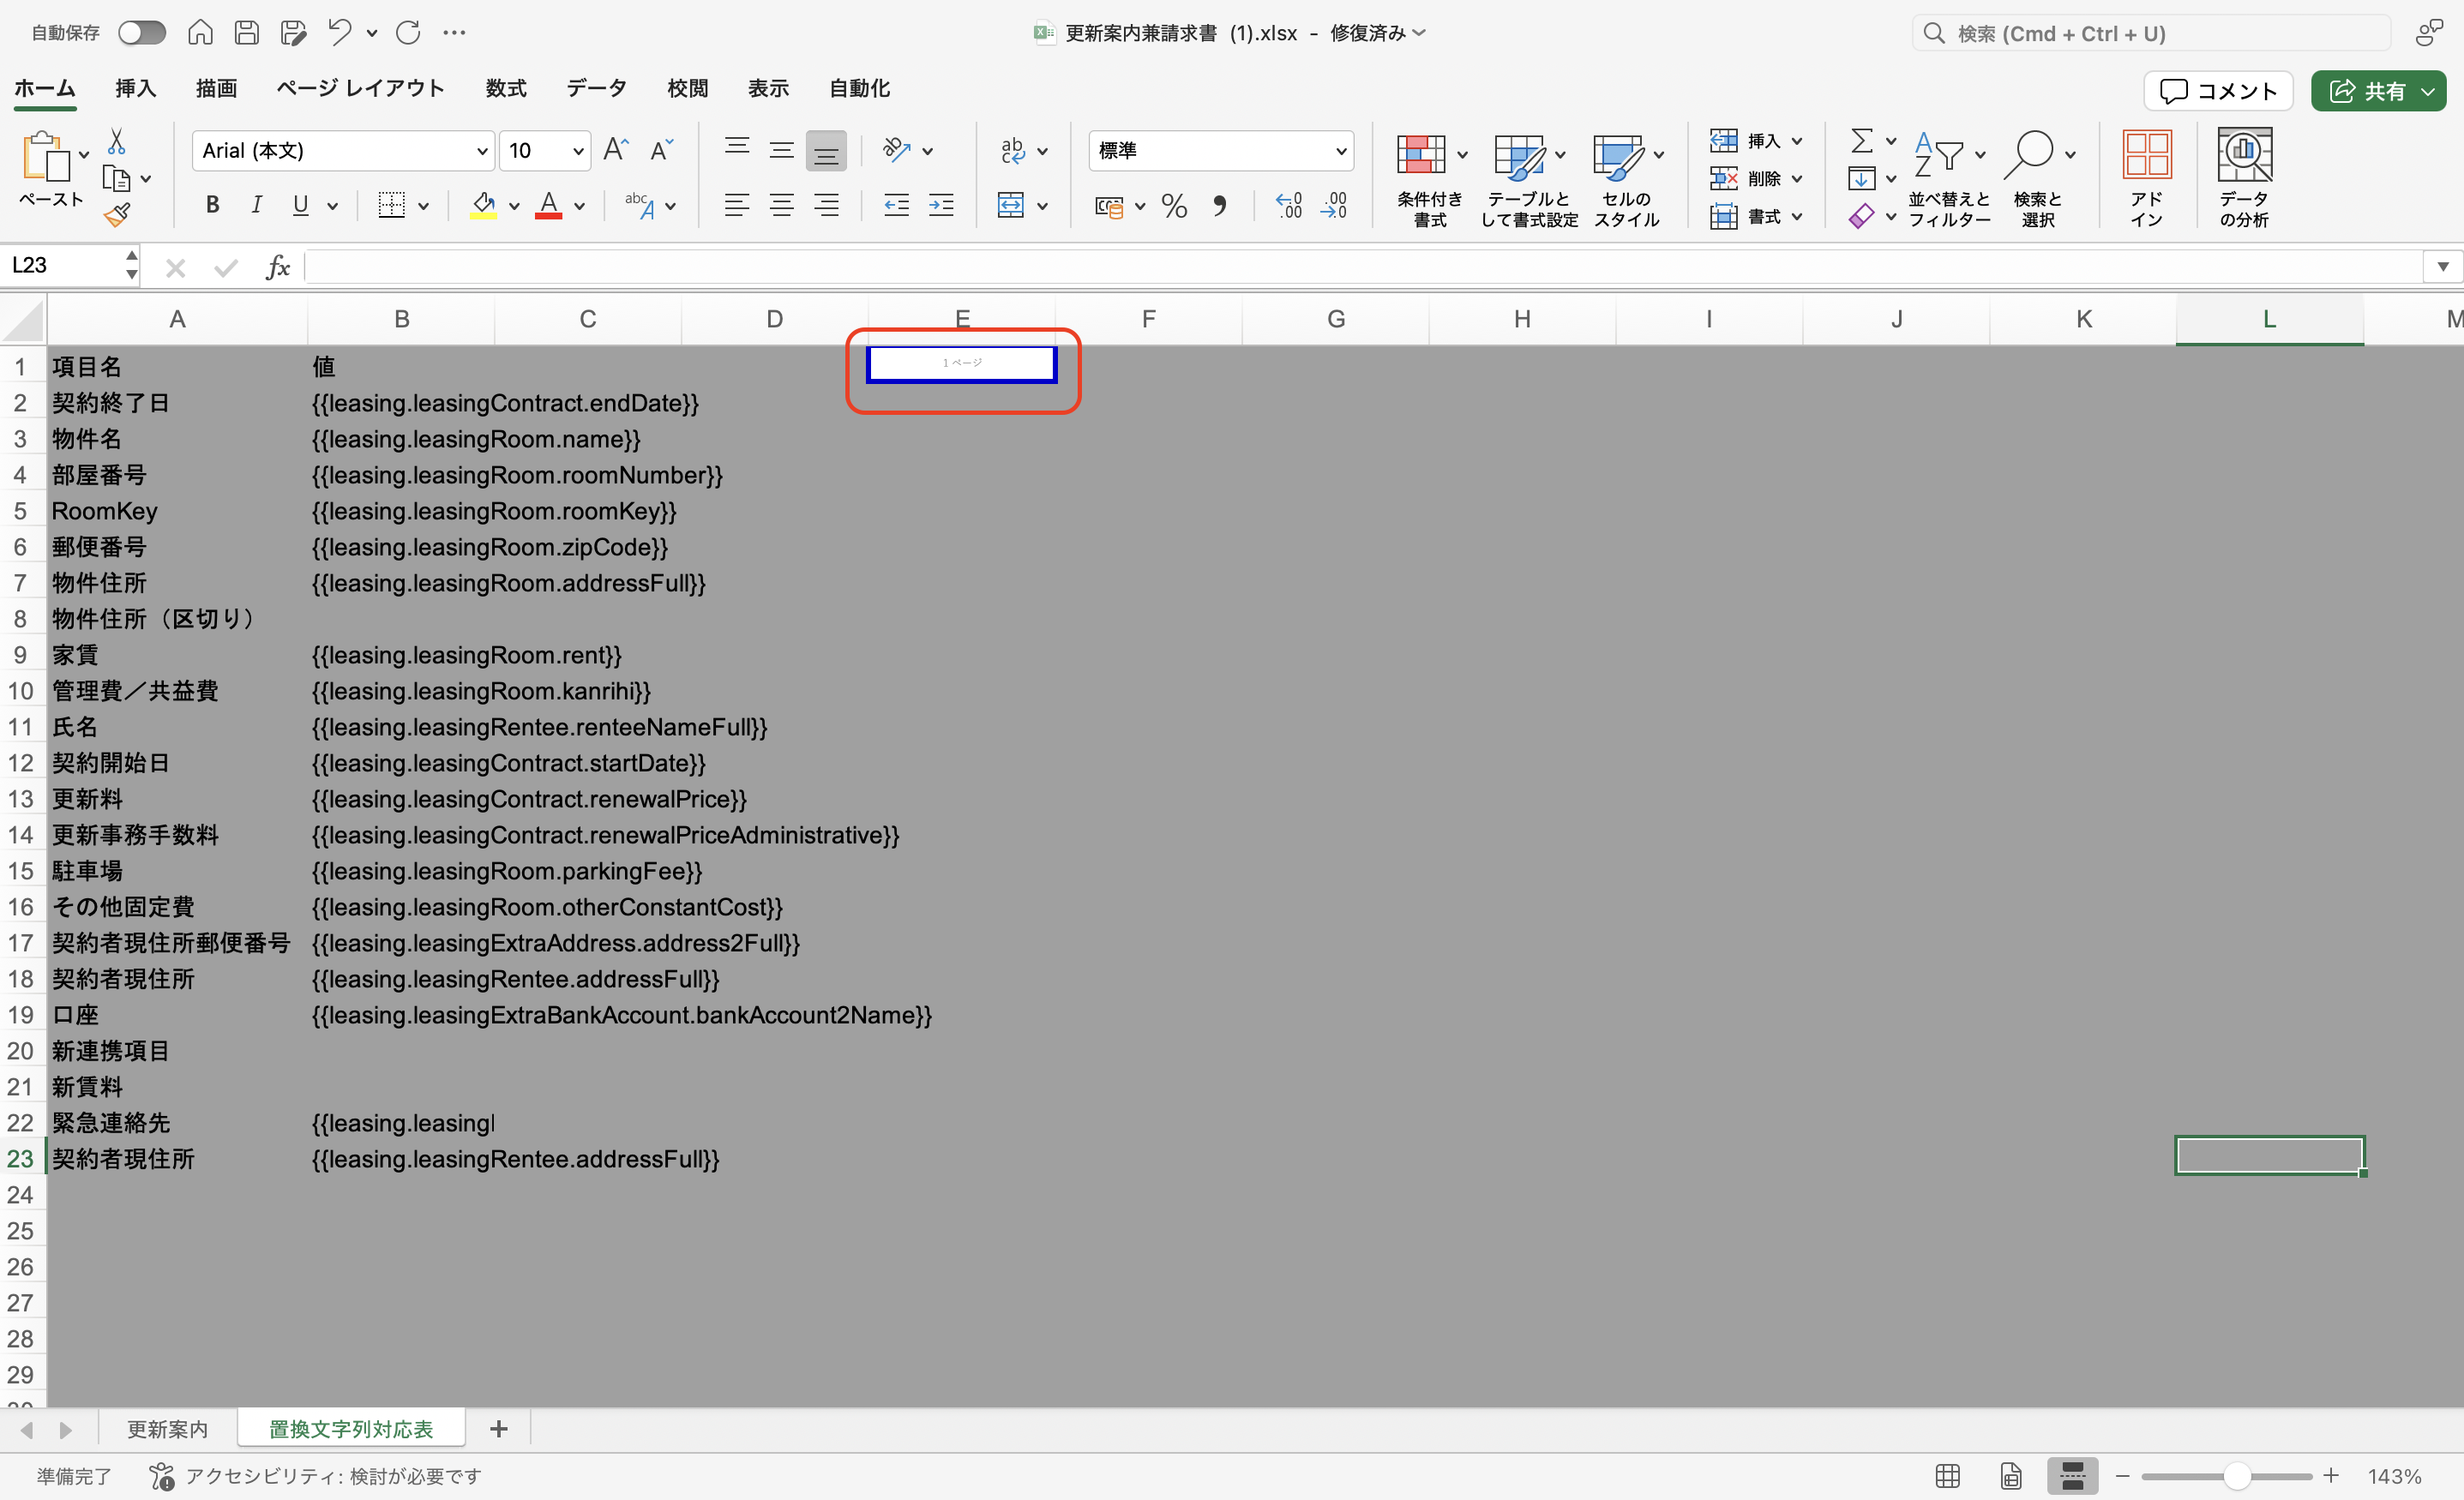Open Cell Styles gallery
This screenshot has height=1500, width=2464.
point(1626,178)
